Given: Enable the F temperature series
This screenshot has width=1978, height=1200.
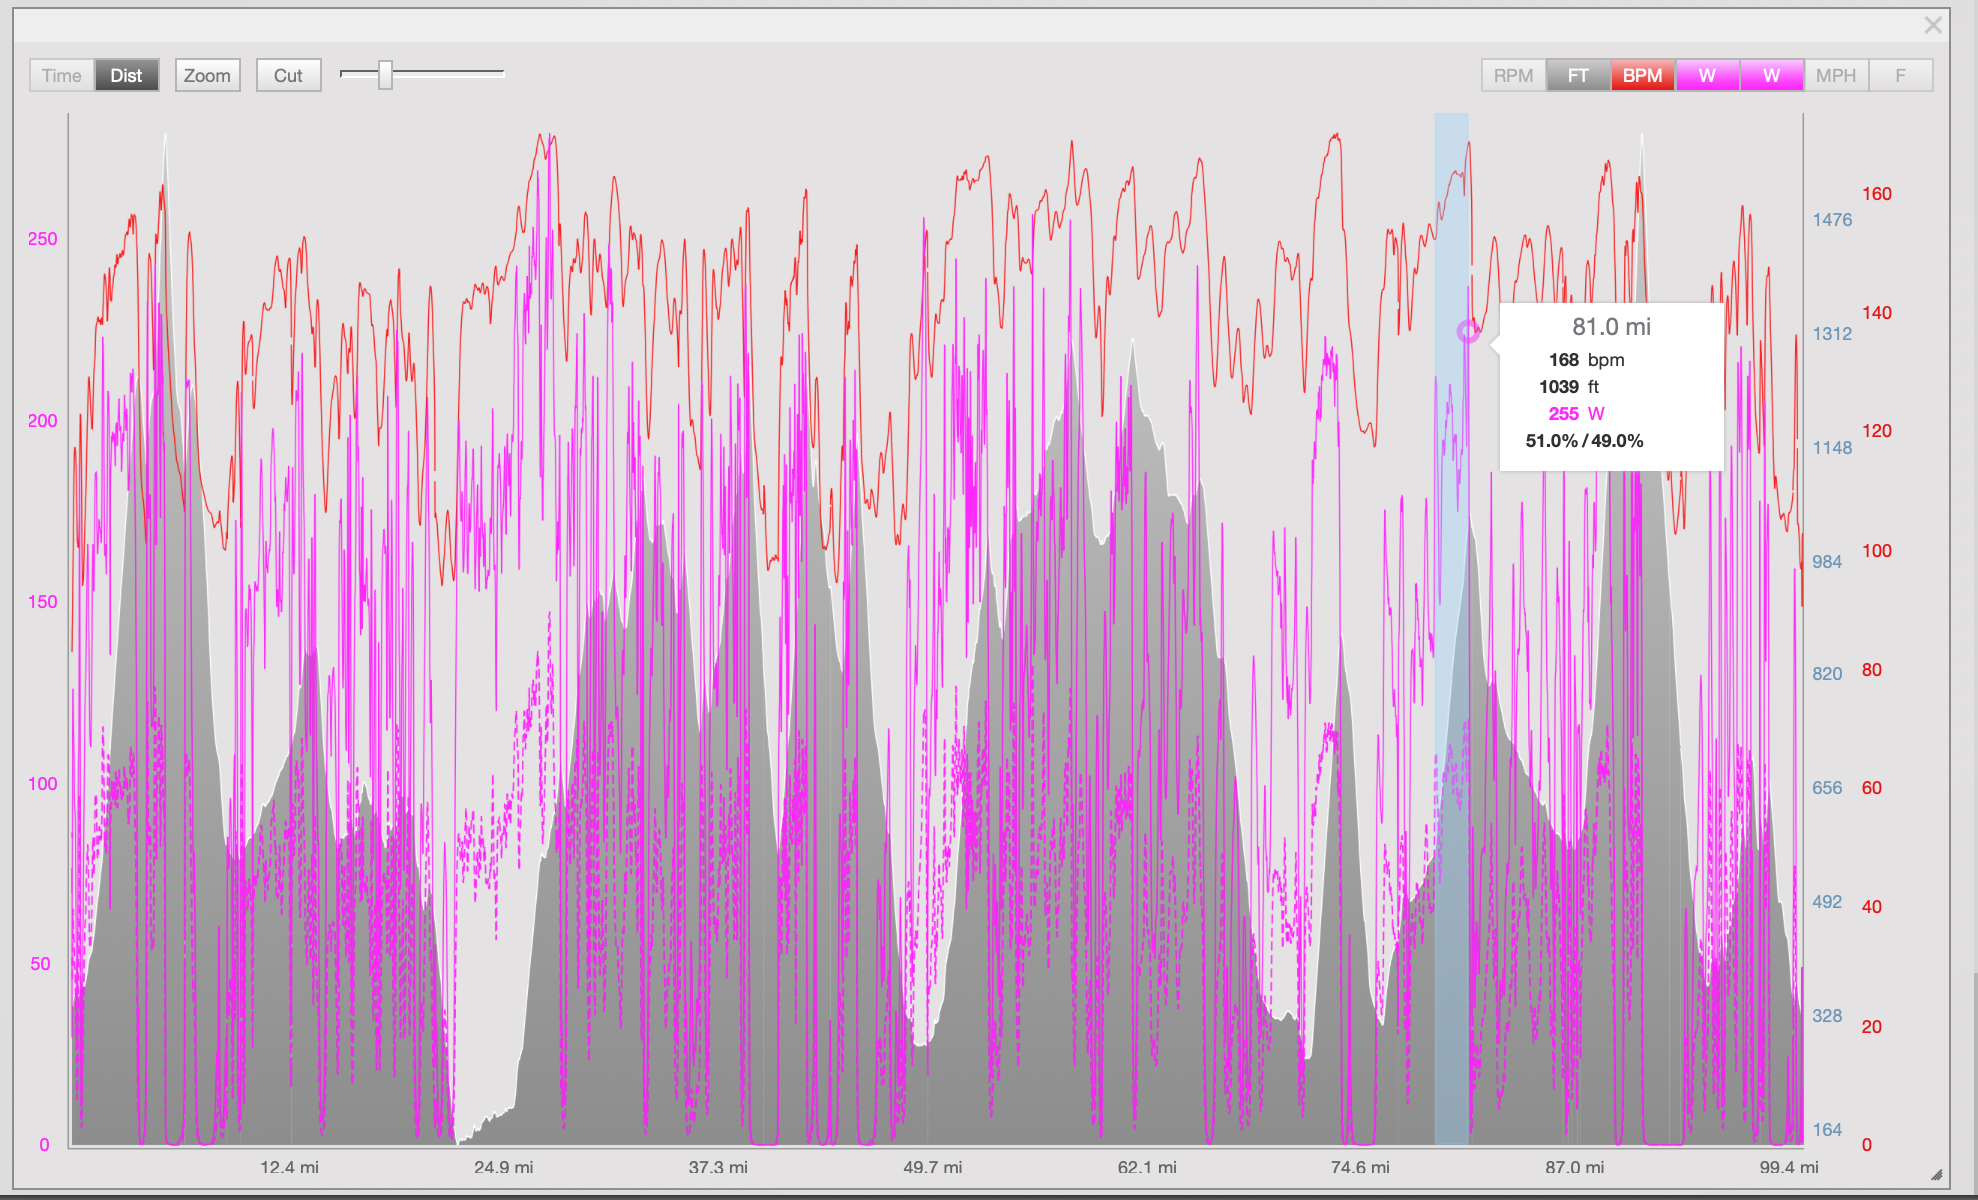Looking at the screenshot, I should (1900, 75).
